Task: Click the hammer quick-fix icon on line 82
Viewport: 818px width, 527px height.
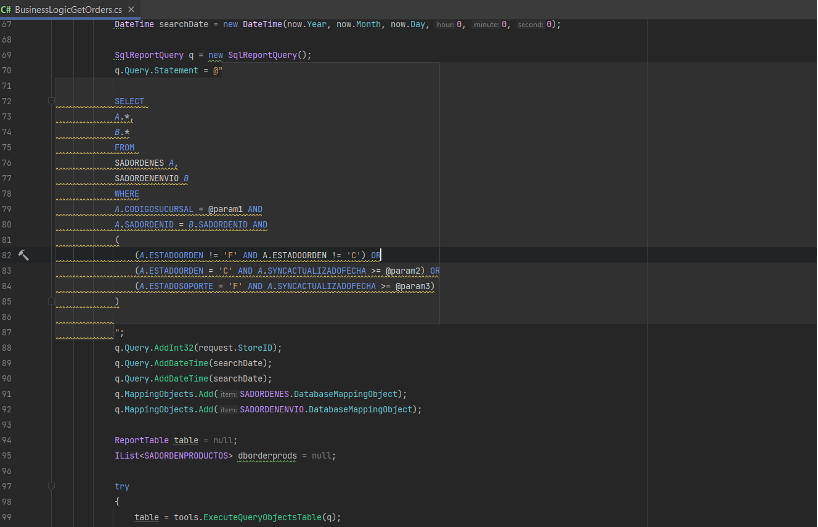Action: [23, 255]
